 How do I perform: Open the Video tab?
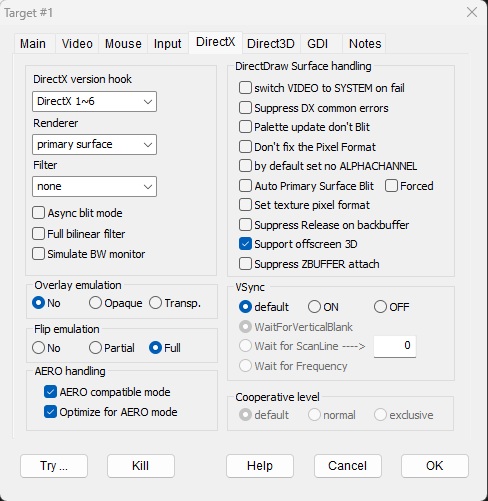[77, 44]
